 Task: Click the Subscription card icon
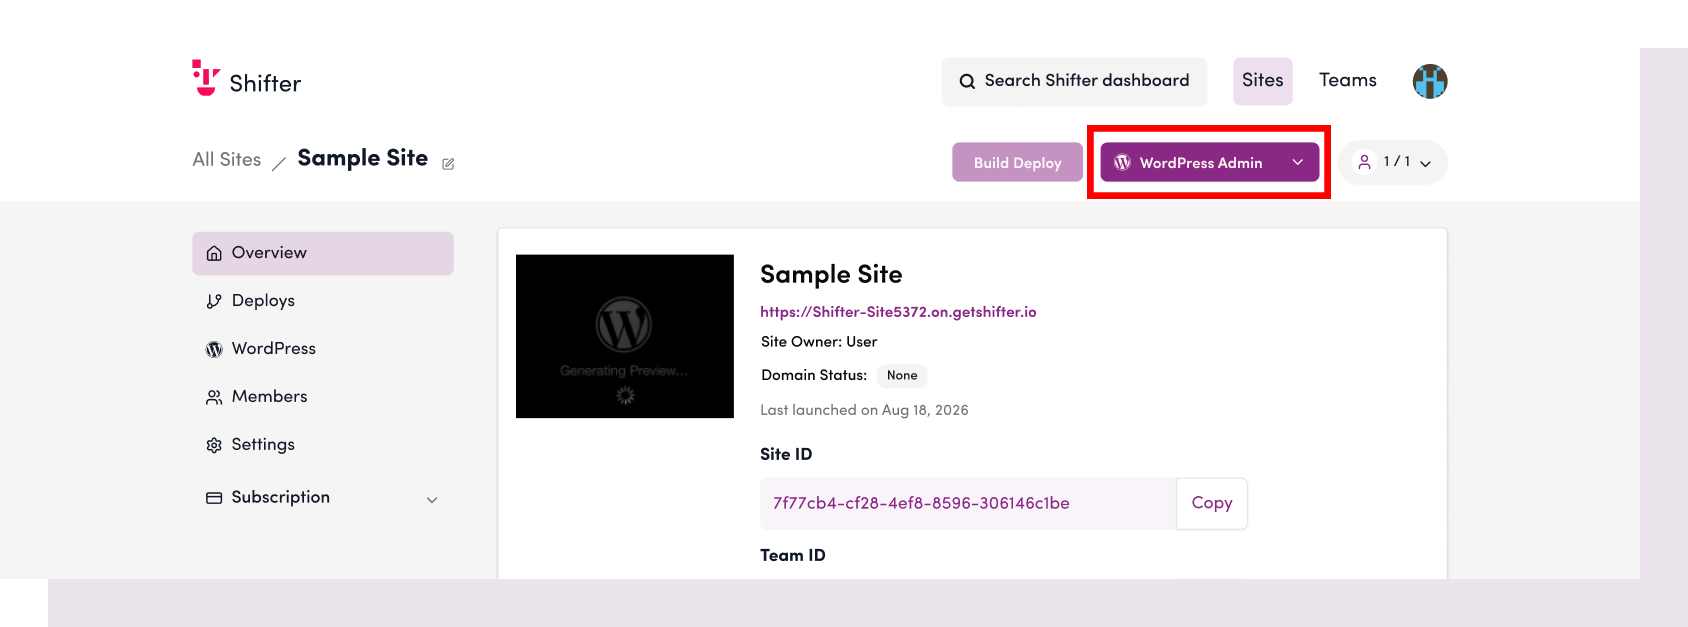click(x=214, y=498)
